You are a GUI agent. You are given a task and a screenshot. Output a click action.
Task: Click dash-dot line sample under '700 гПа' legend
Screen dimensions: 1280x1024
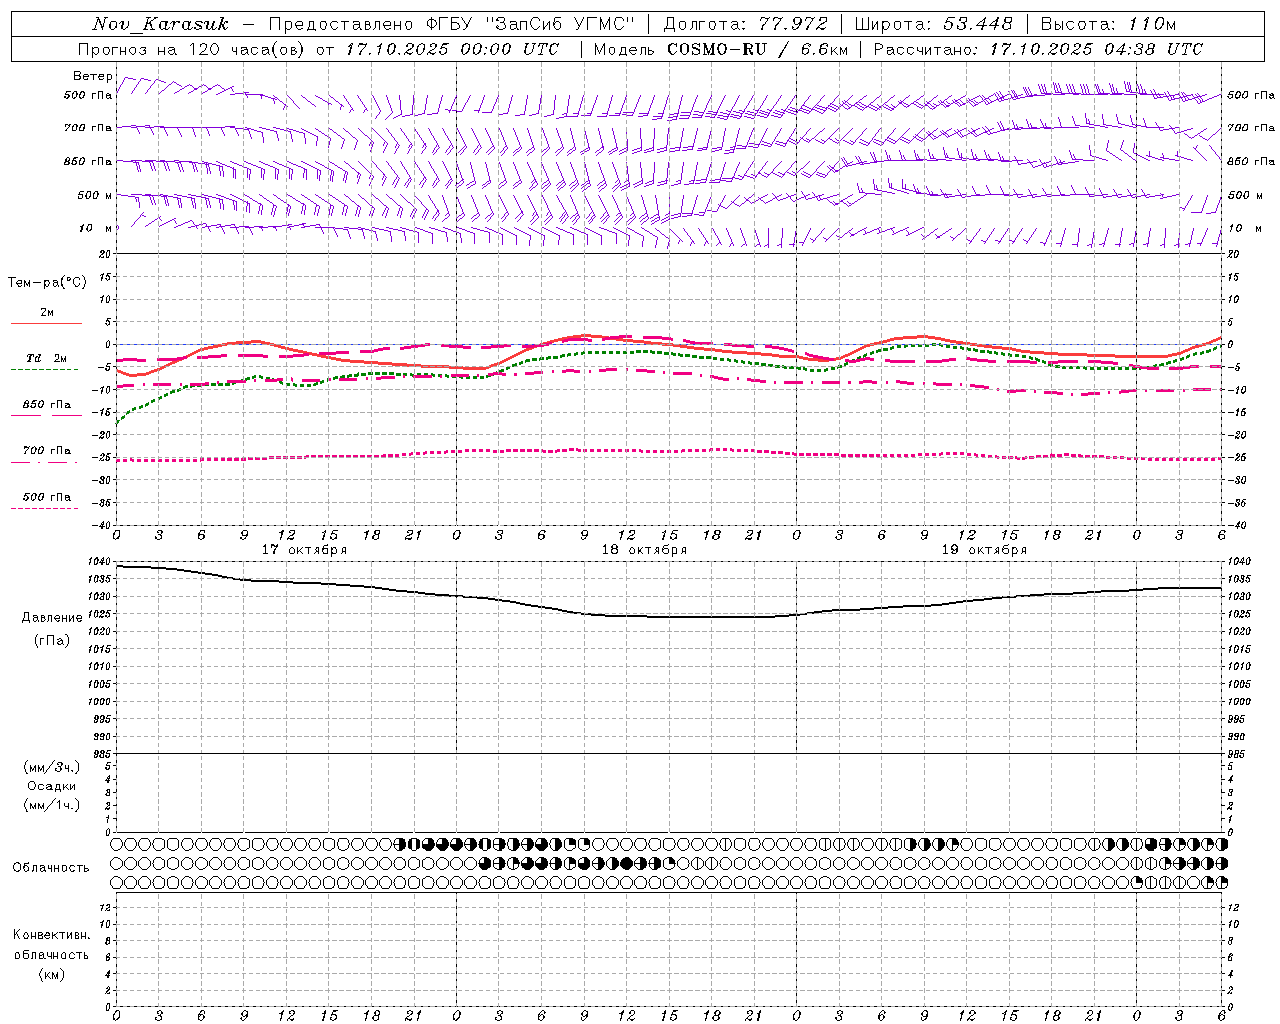[x=44, y=462]
